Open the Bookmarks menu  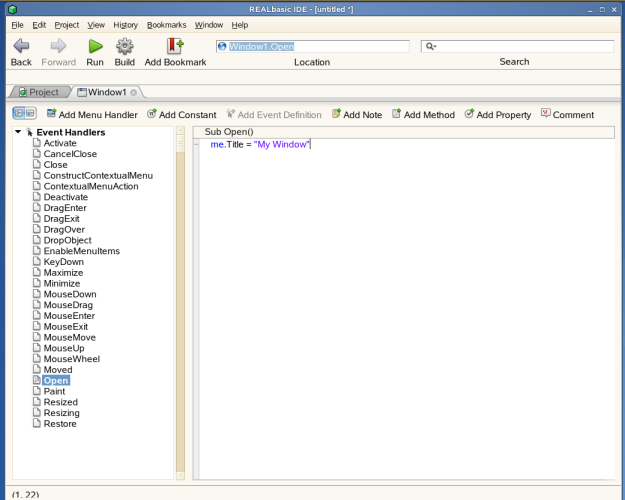pos(167,25)
